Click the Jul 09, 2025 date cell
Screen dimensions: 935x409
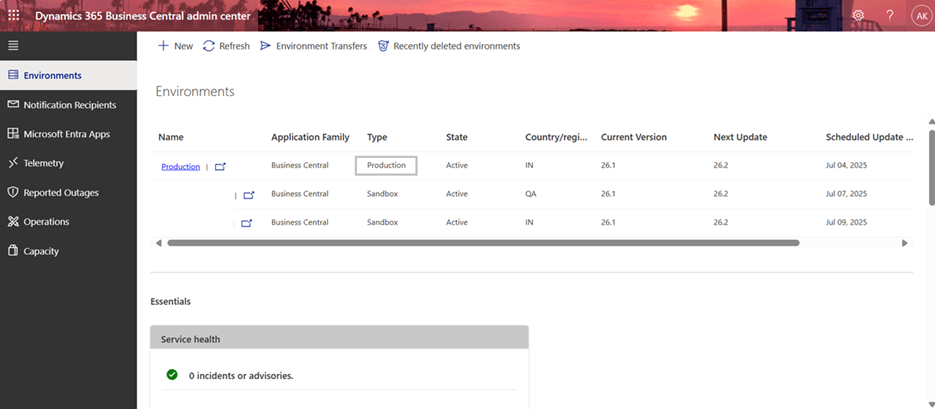tap(846, 222)
